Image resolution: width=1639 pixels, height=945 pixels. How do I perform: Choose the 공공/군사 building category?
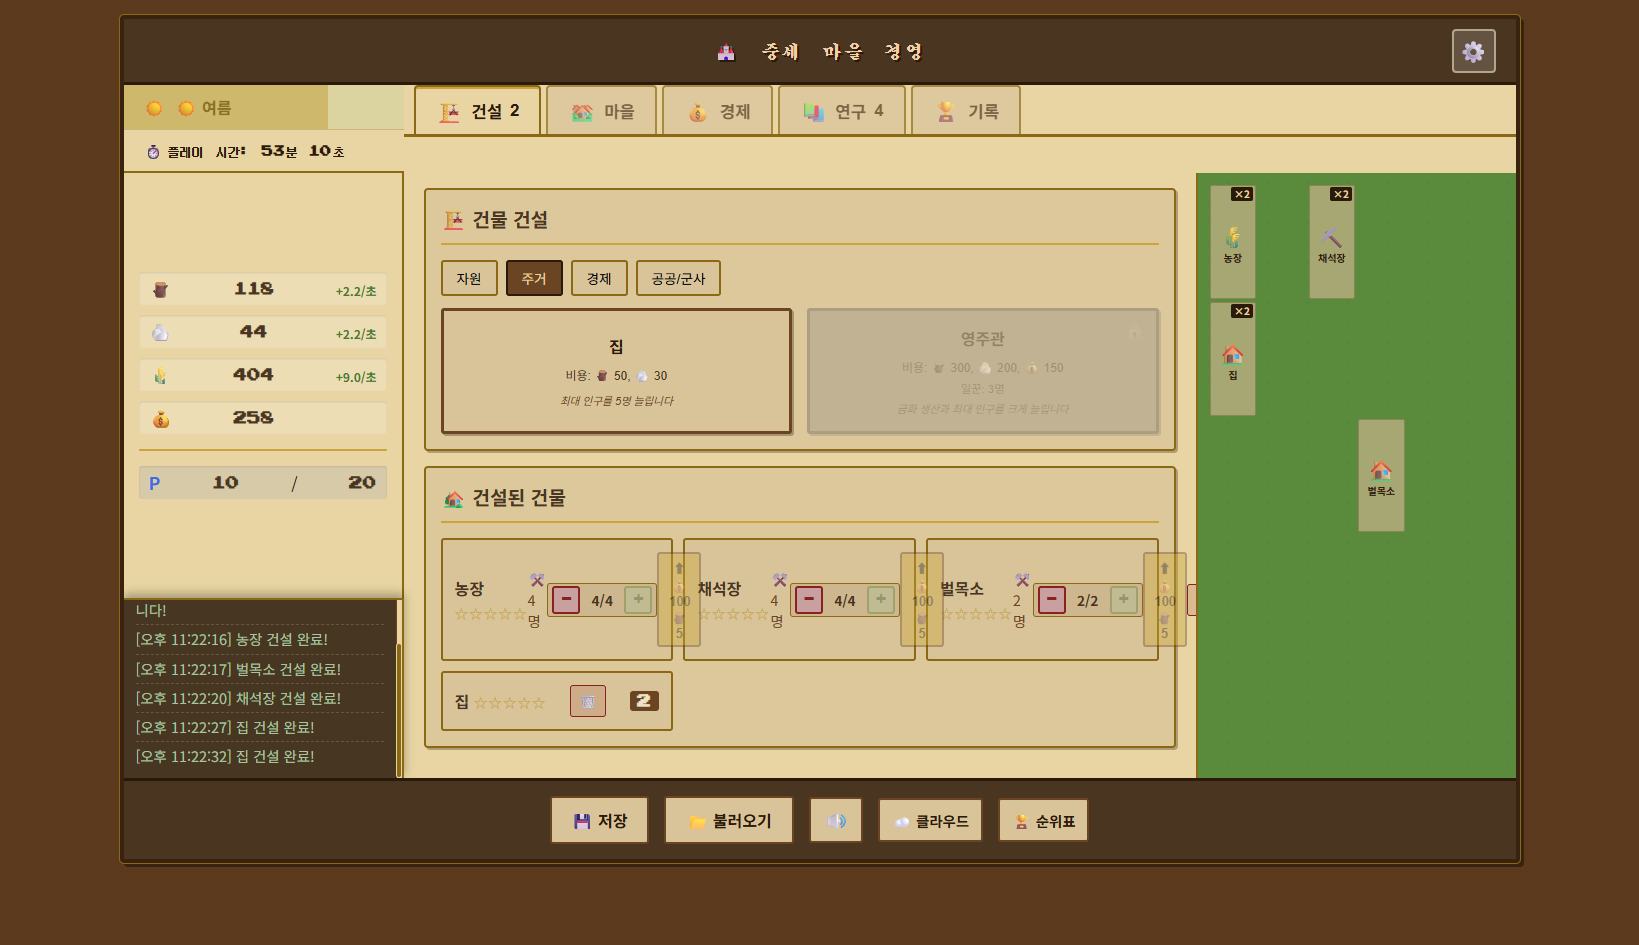click(x=678, y=278)
